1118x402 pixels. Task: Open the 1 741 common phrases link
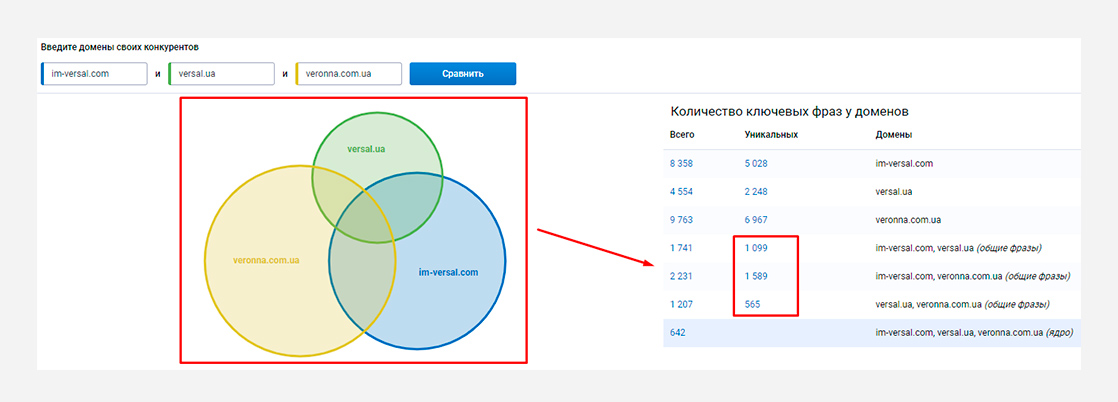[x=681, y=248]
